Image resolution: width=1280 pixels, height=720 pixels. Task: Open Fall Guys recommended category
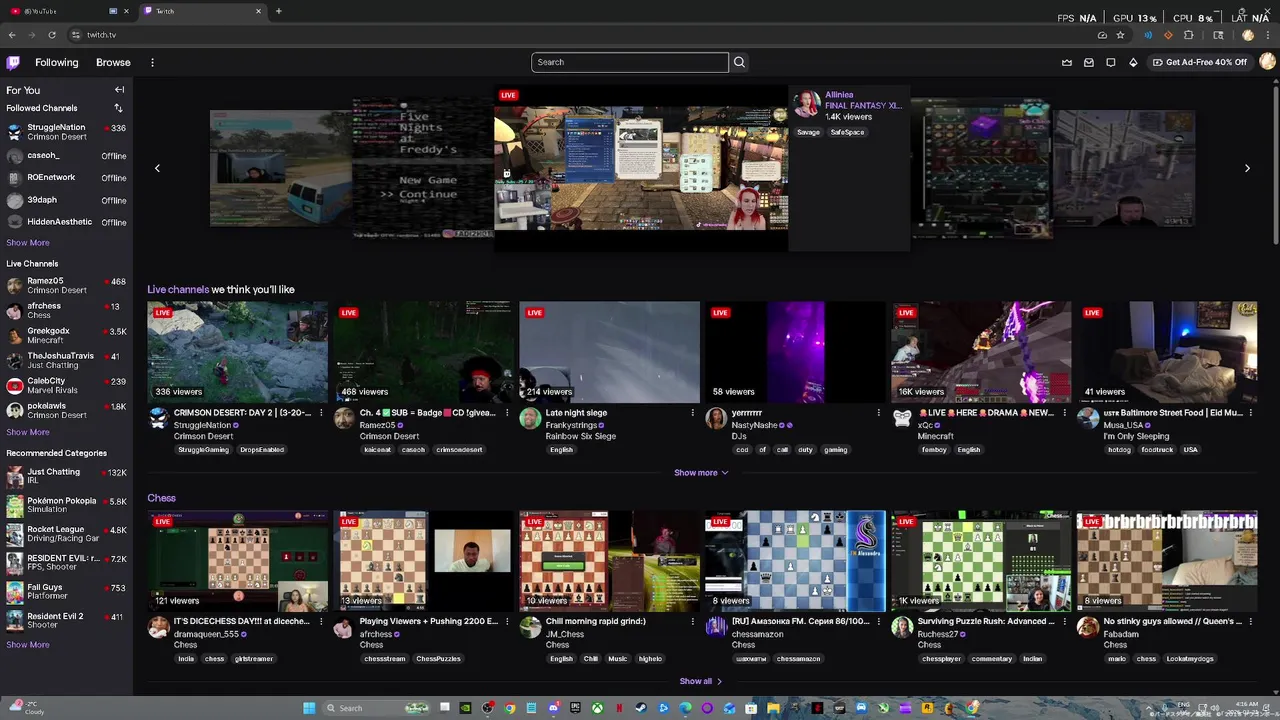66,592
